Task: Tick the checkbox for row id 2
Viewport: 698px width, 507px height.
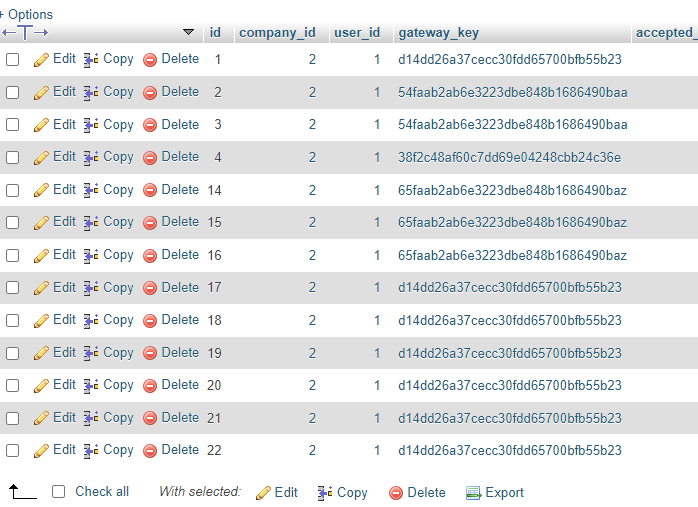Action: coord(12,92)
